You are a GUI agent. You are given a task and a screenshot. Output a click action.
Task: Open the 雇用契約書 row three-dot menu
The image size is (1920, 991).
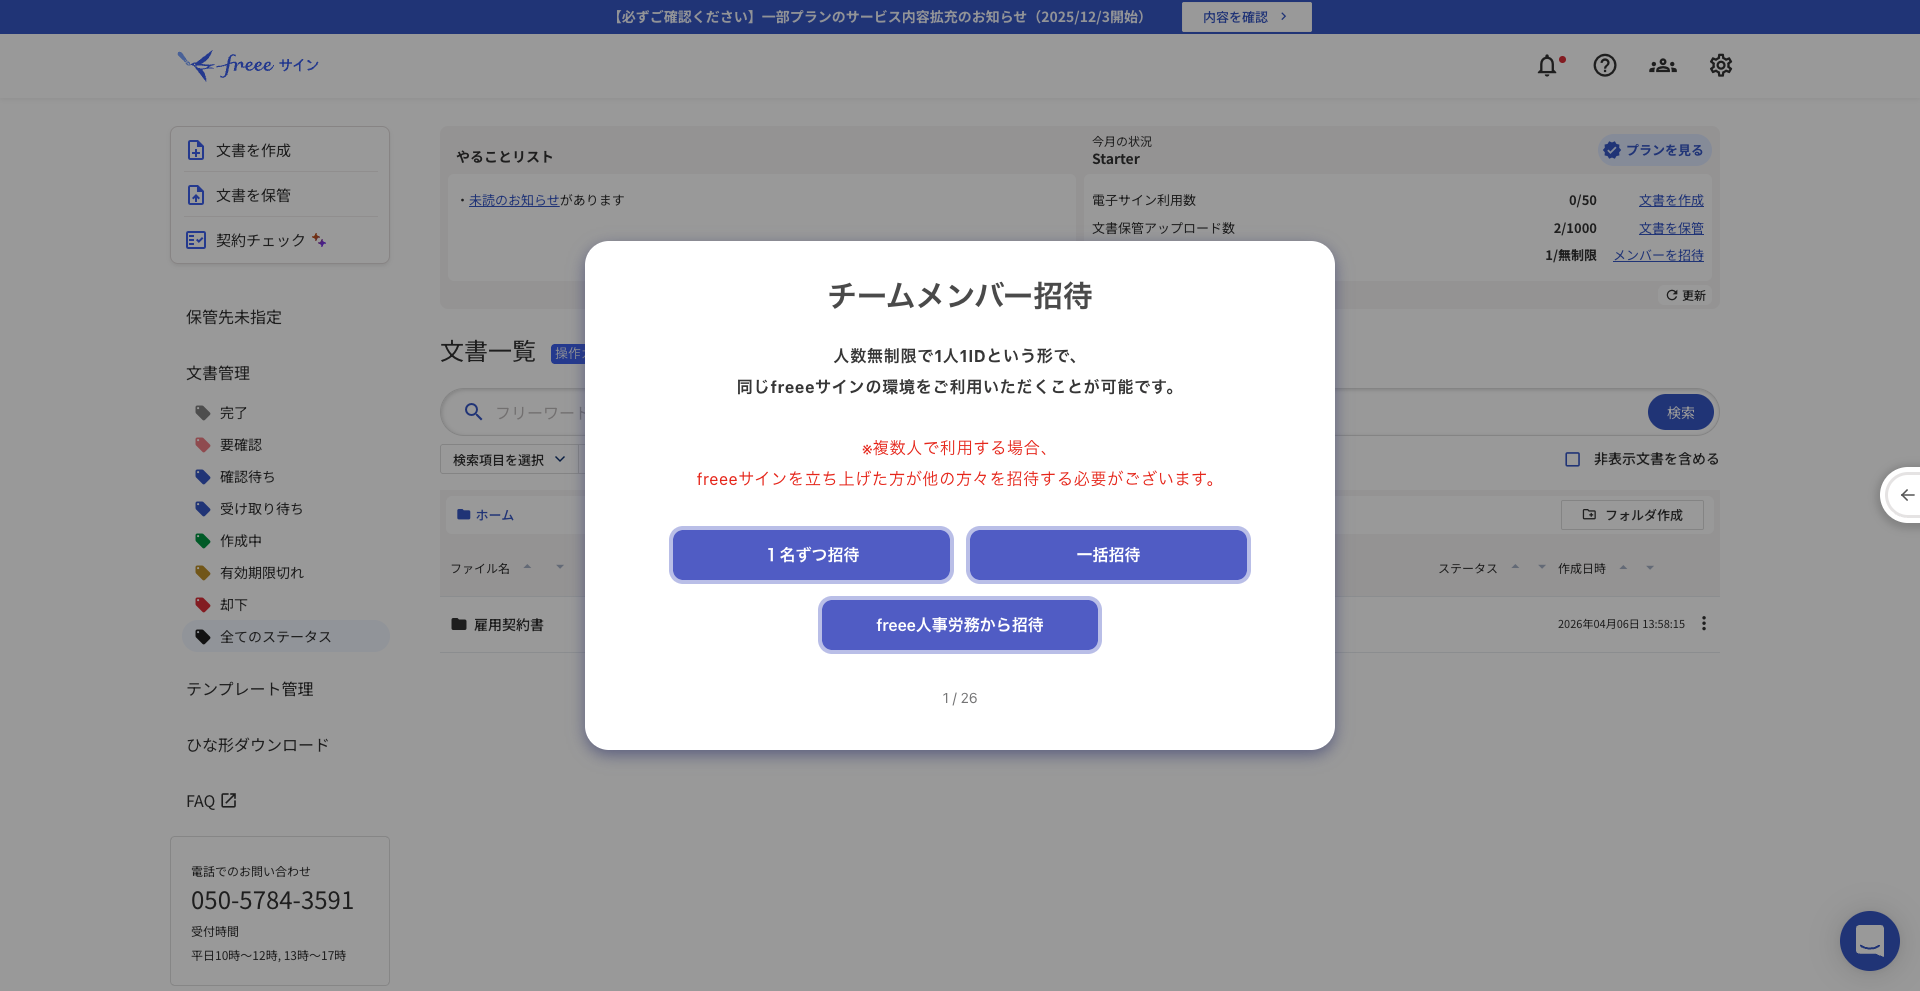click(x=1704, y=624)
